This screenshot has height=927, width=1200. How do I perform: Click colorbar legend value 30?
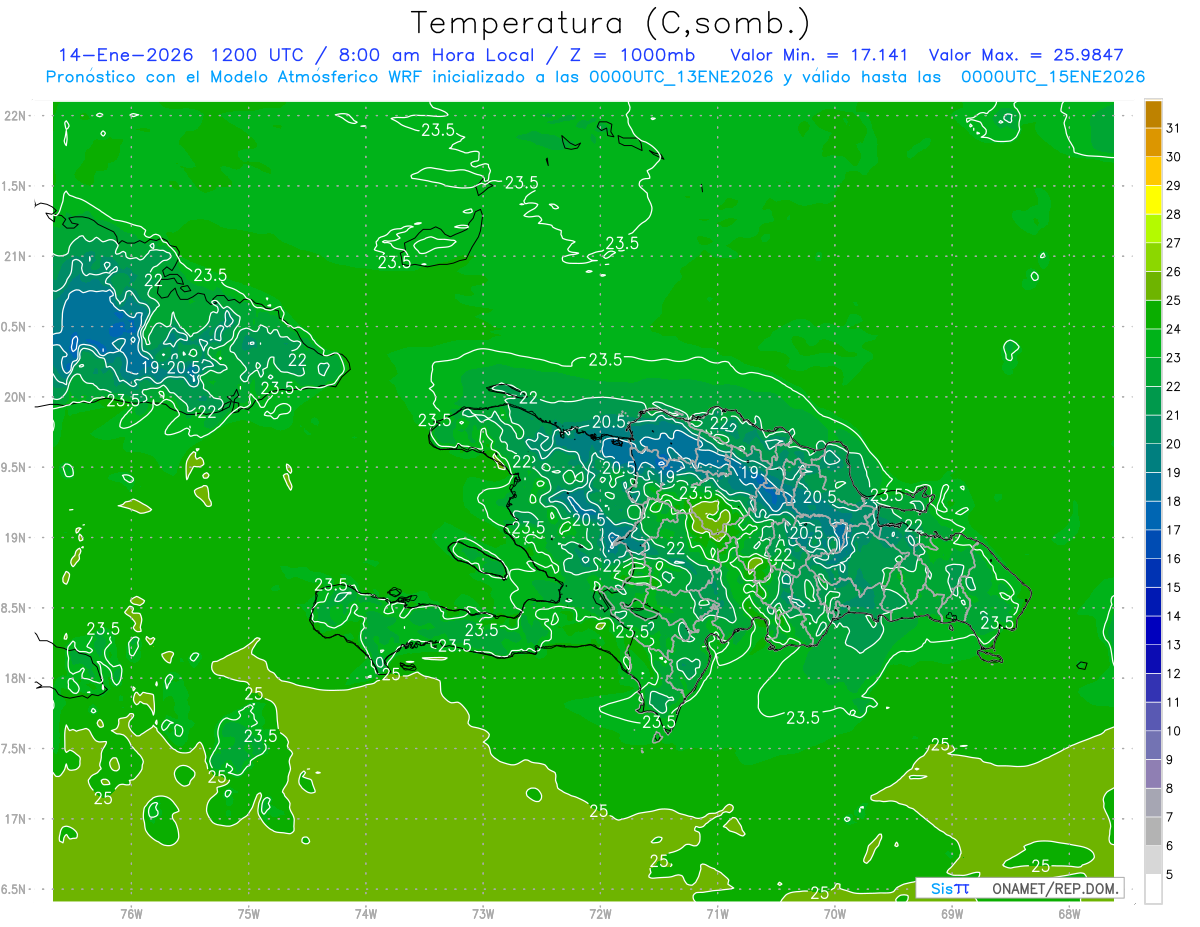coord(1174,156)
